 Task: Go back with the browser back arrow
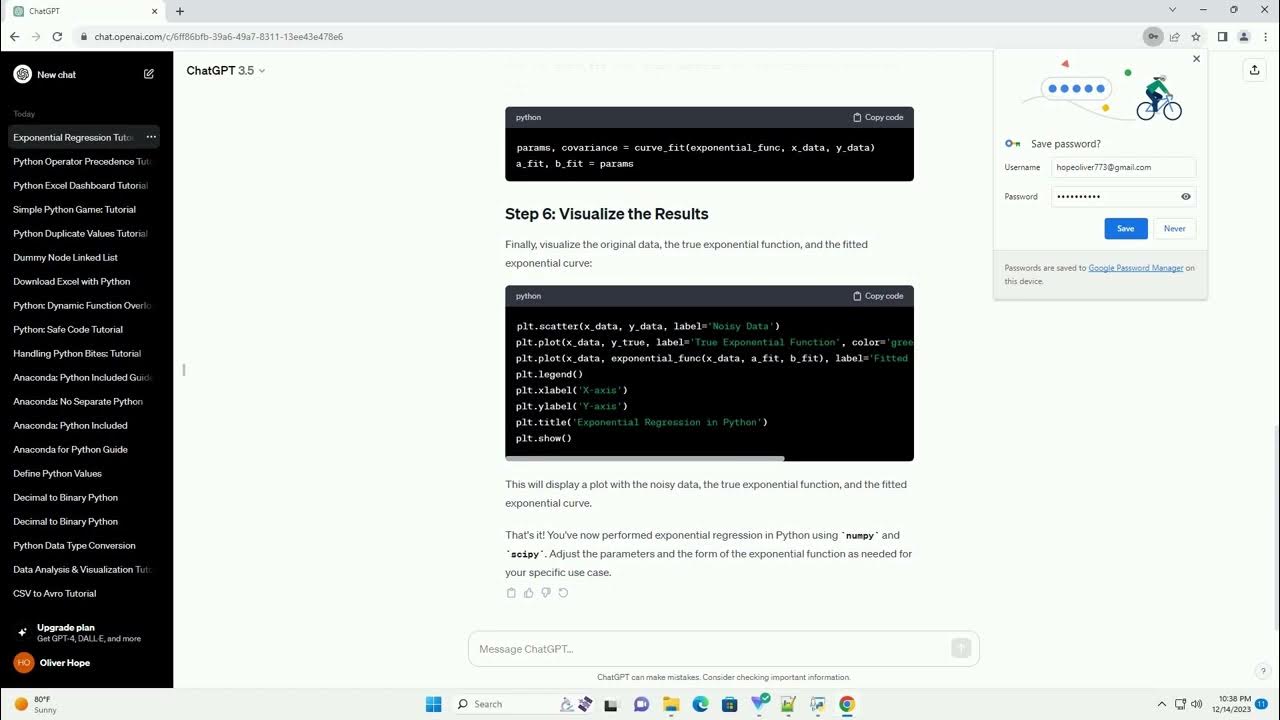(14, 37)
